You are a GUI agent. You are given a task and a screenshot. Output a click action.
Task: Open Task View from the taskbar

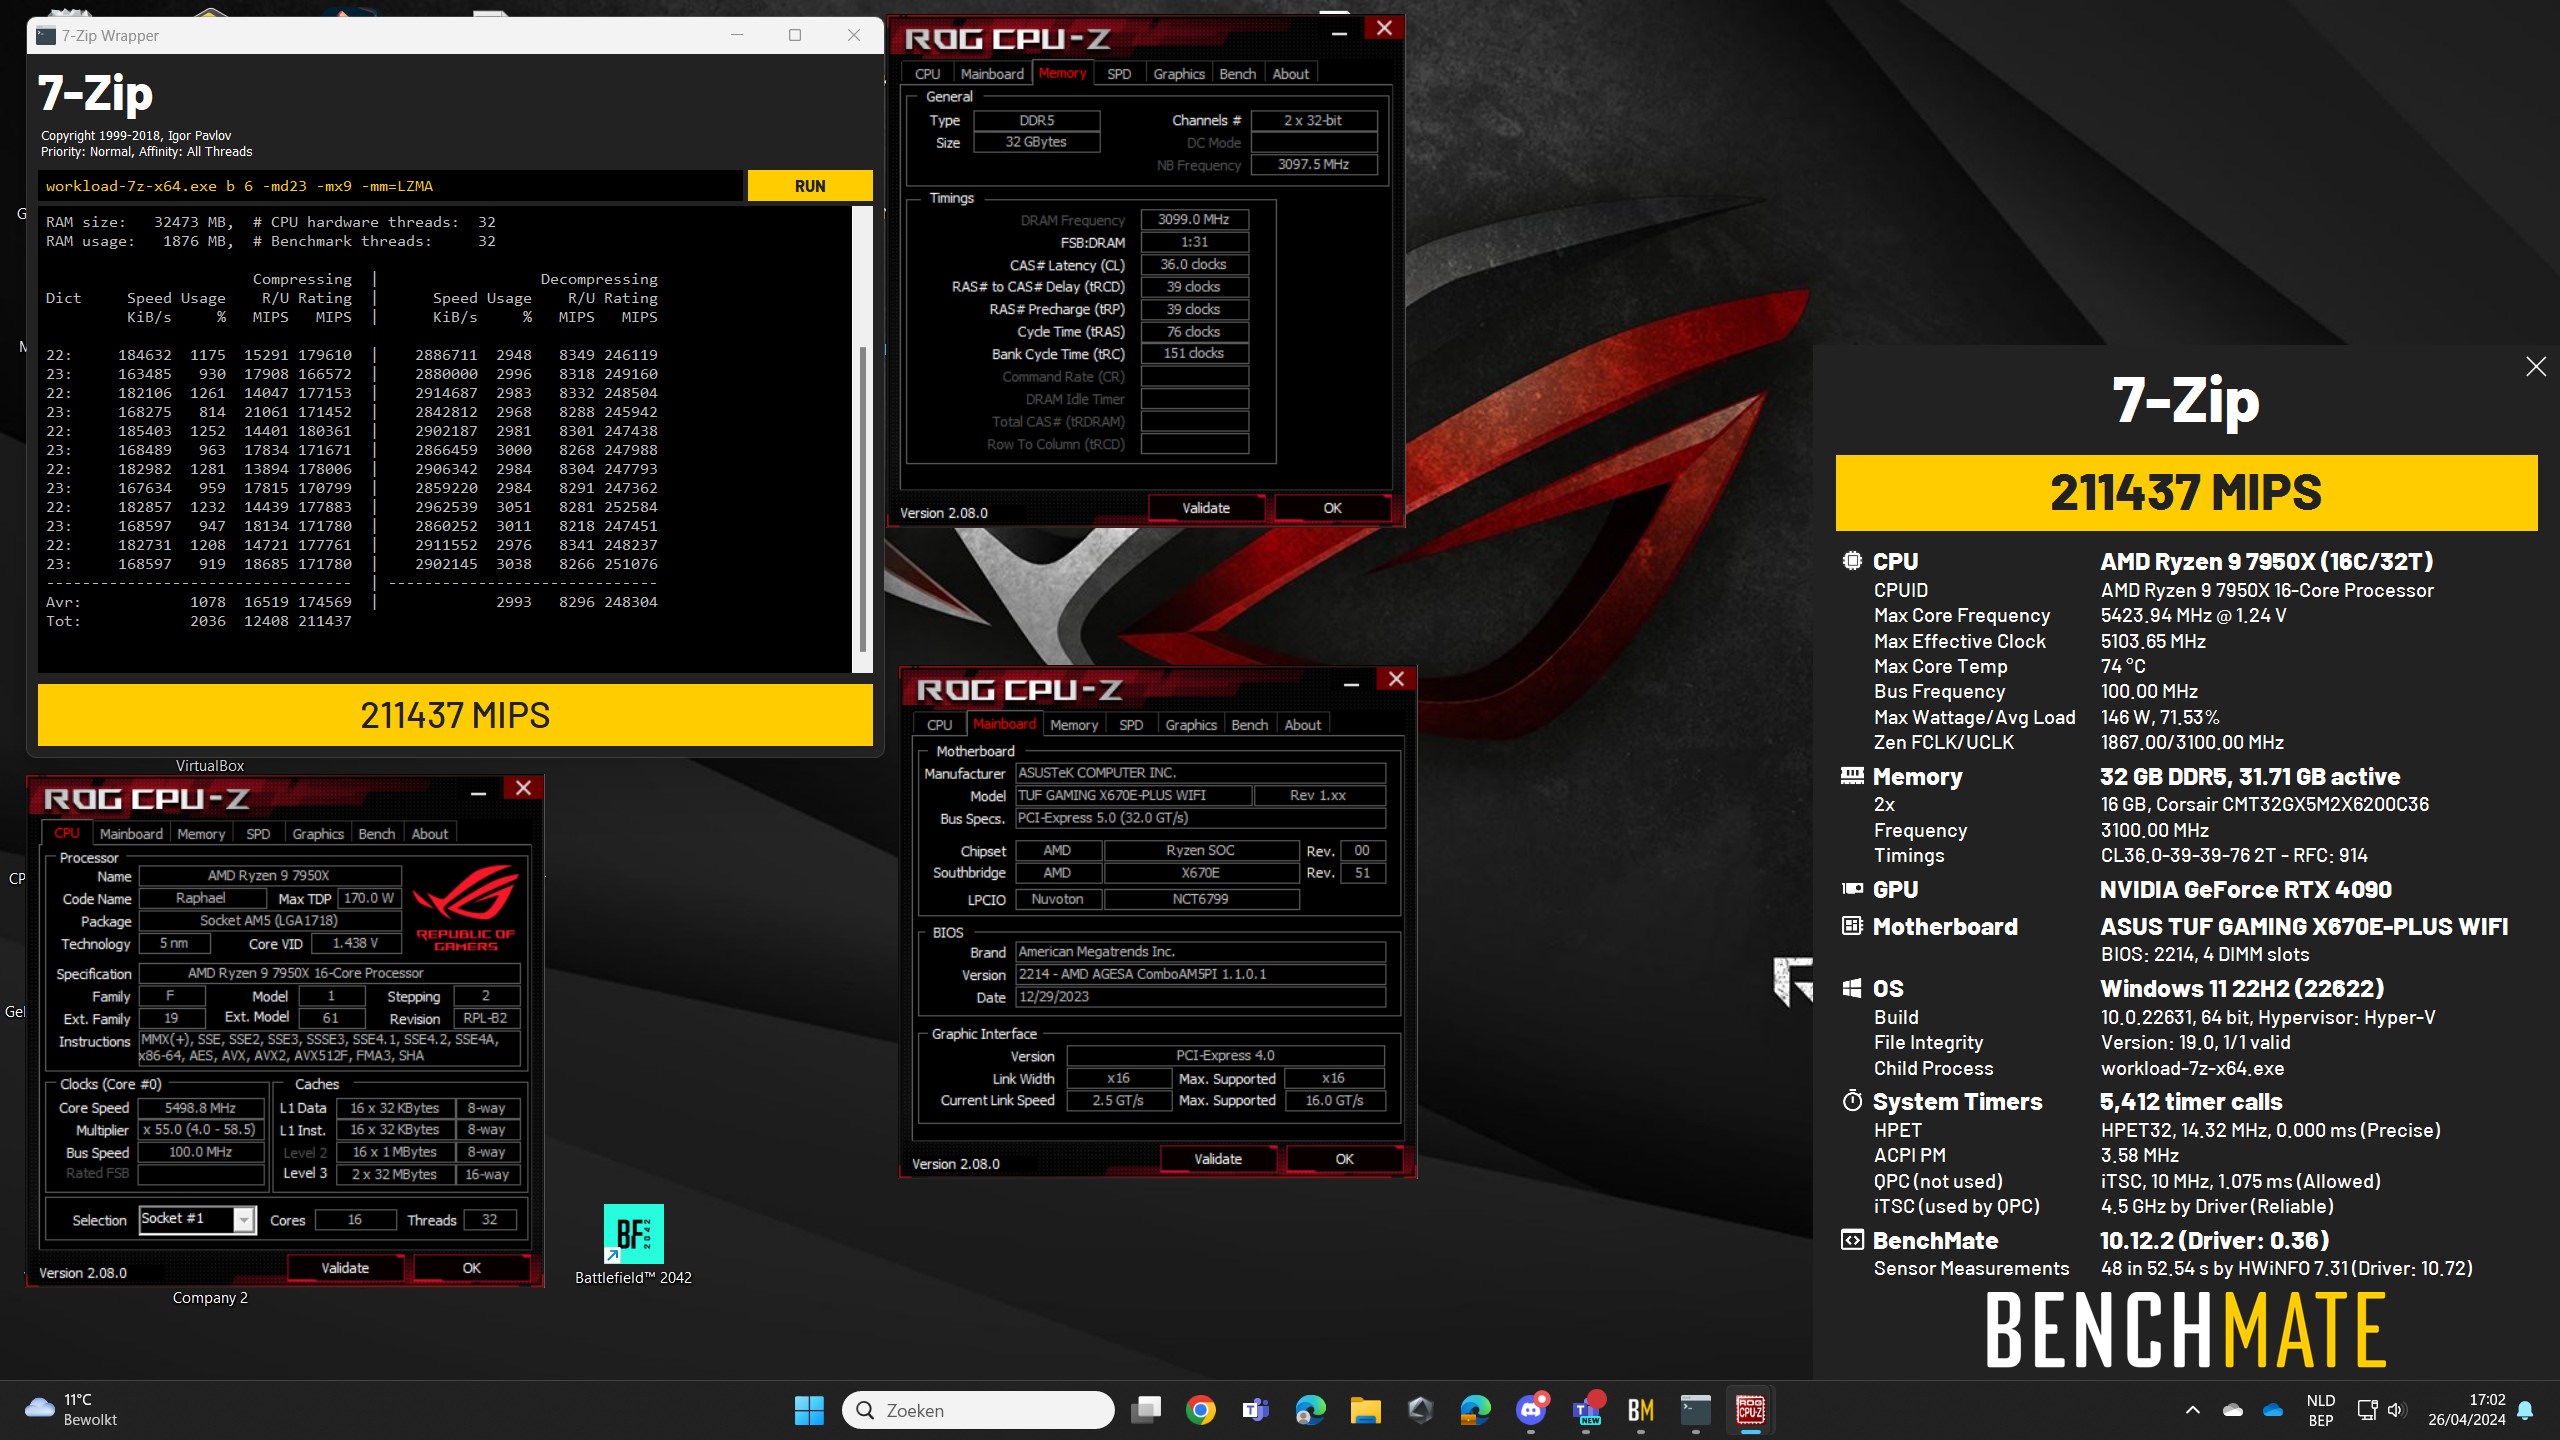click(1145, 1410)
